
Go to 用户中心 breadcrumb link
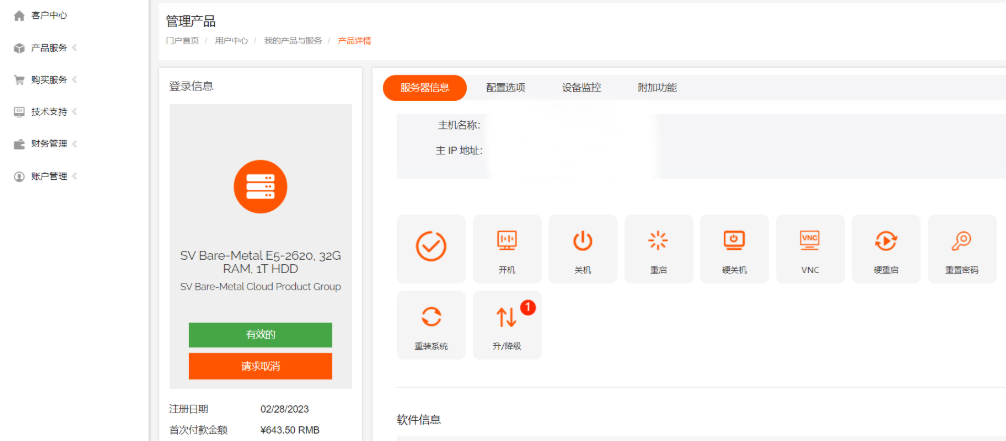tap(232, 40)
